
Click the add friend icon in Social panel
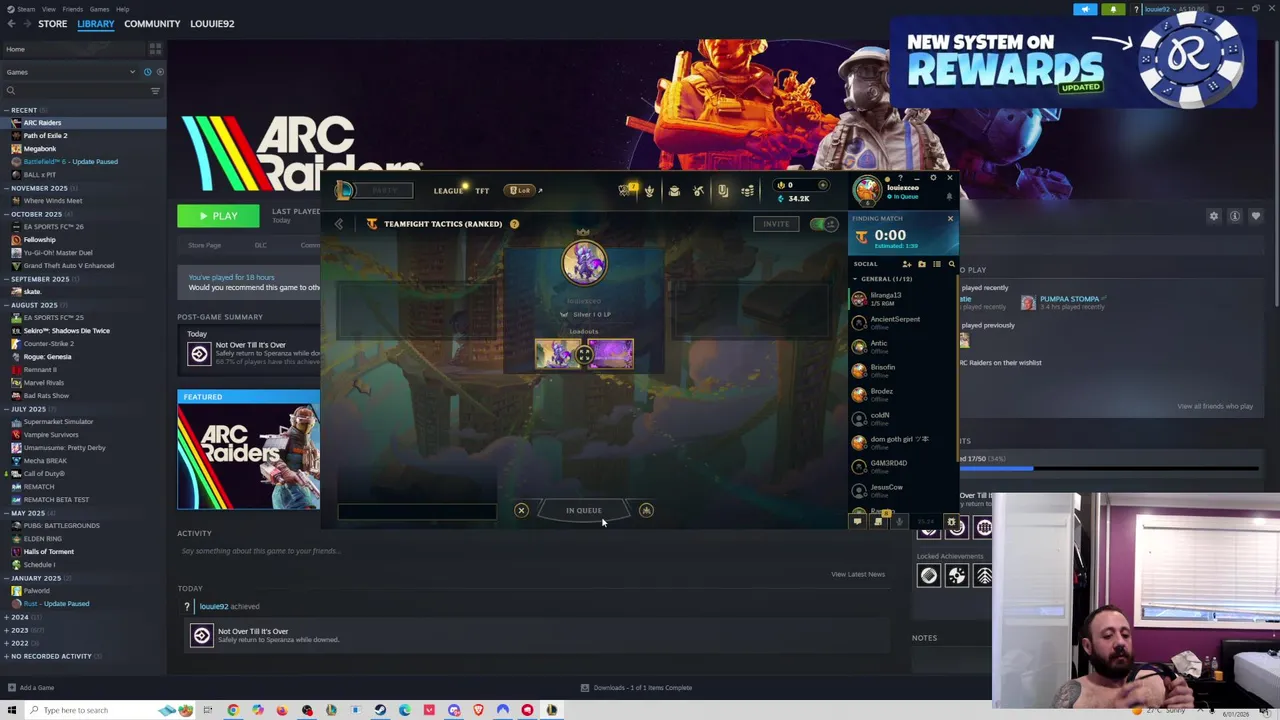907,264
